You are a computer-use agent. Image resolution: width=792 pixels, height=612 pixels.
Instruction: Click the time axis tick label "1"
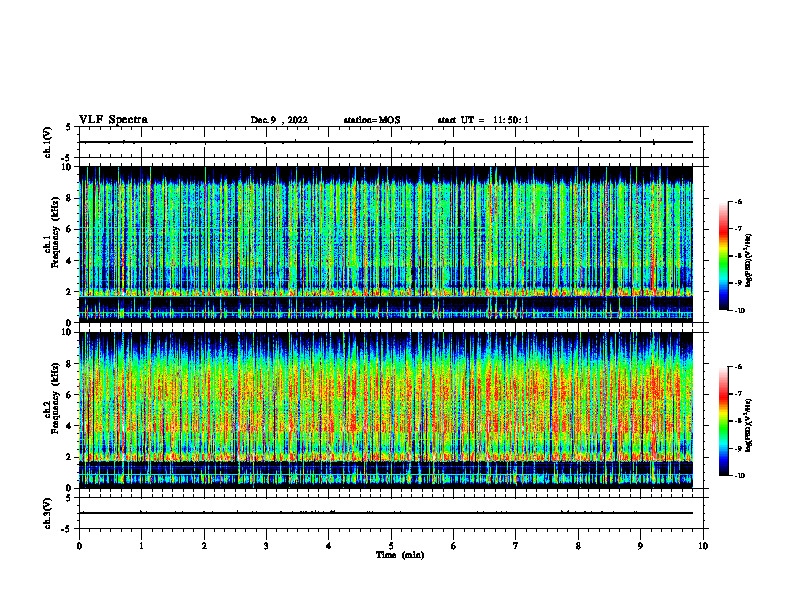coord(141,546)
